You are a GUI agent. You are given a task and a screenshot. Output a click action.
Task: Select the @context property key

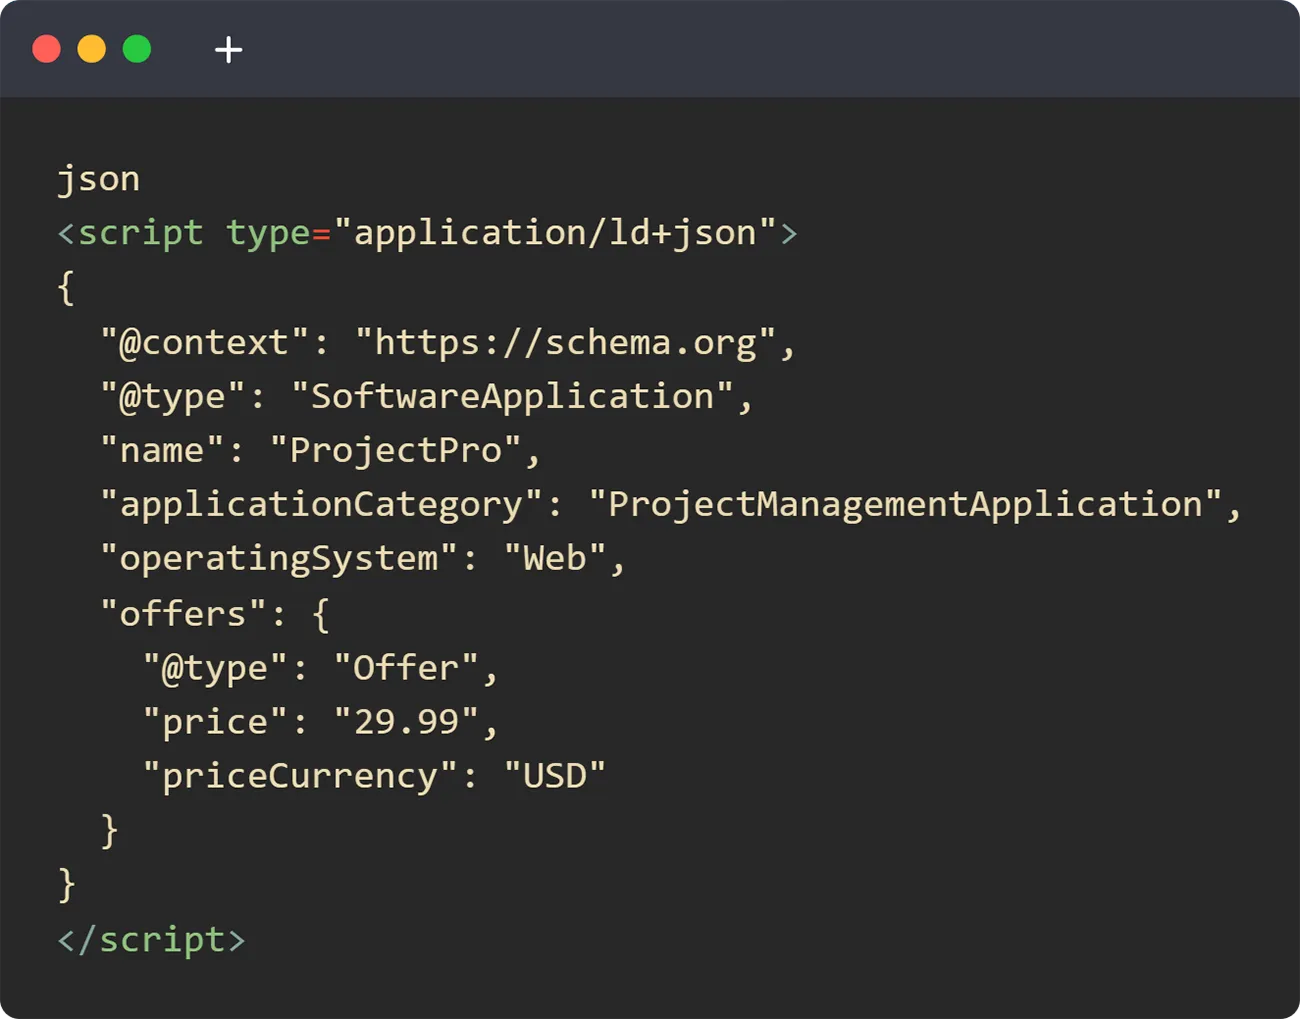200,341
